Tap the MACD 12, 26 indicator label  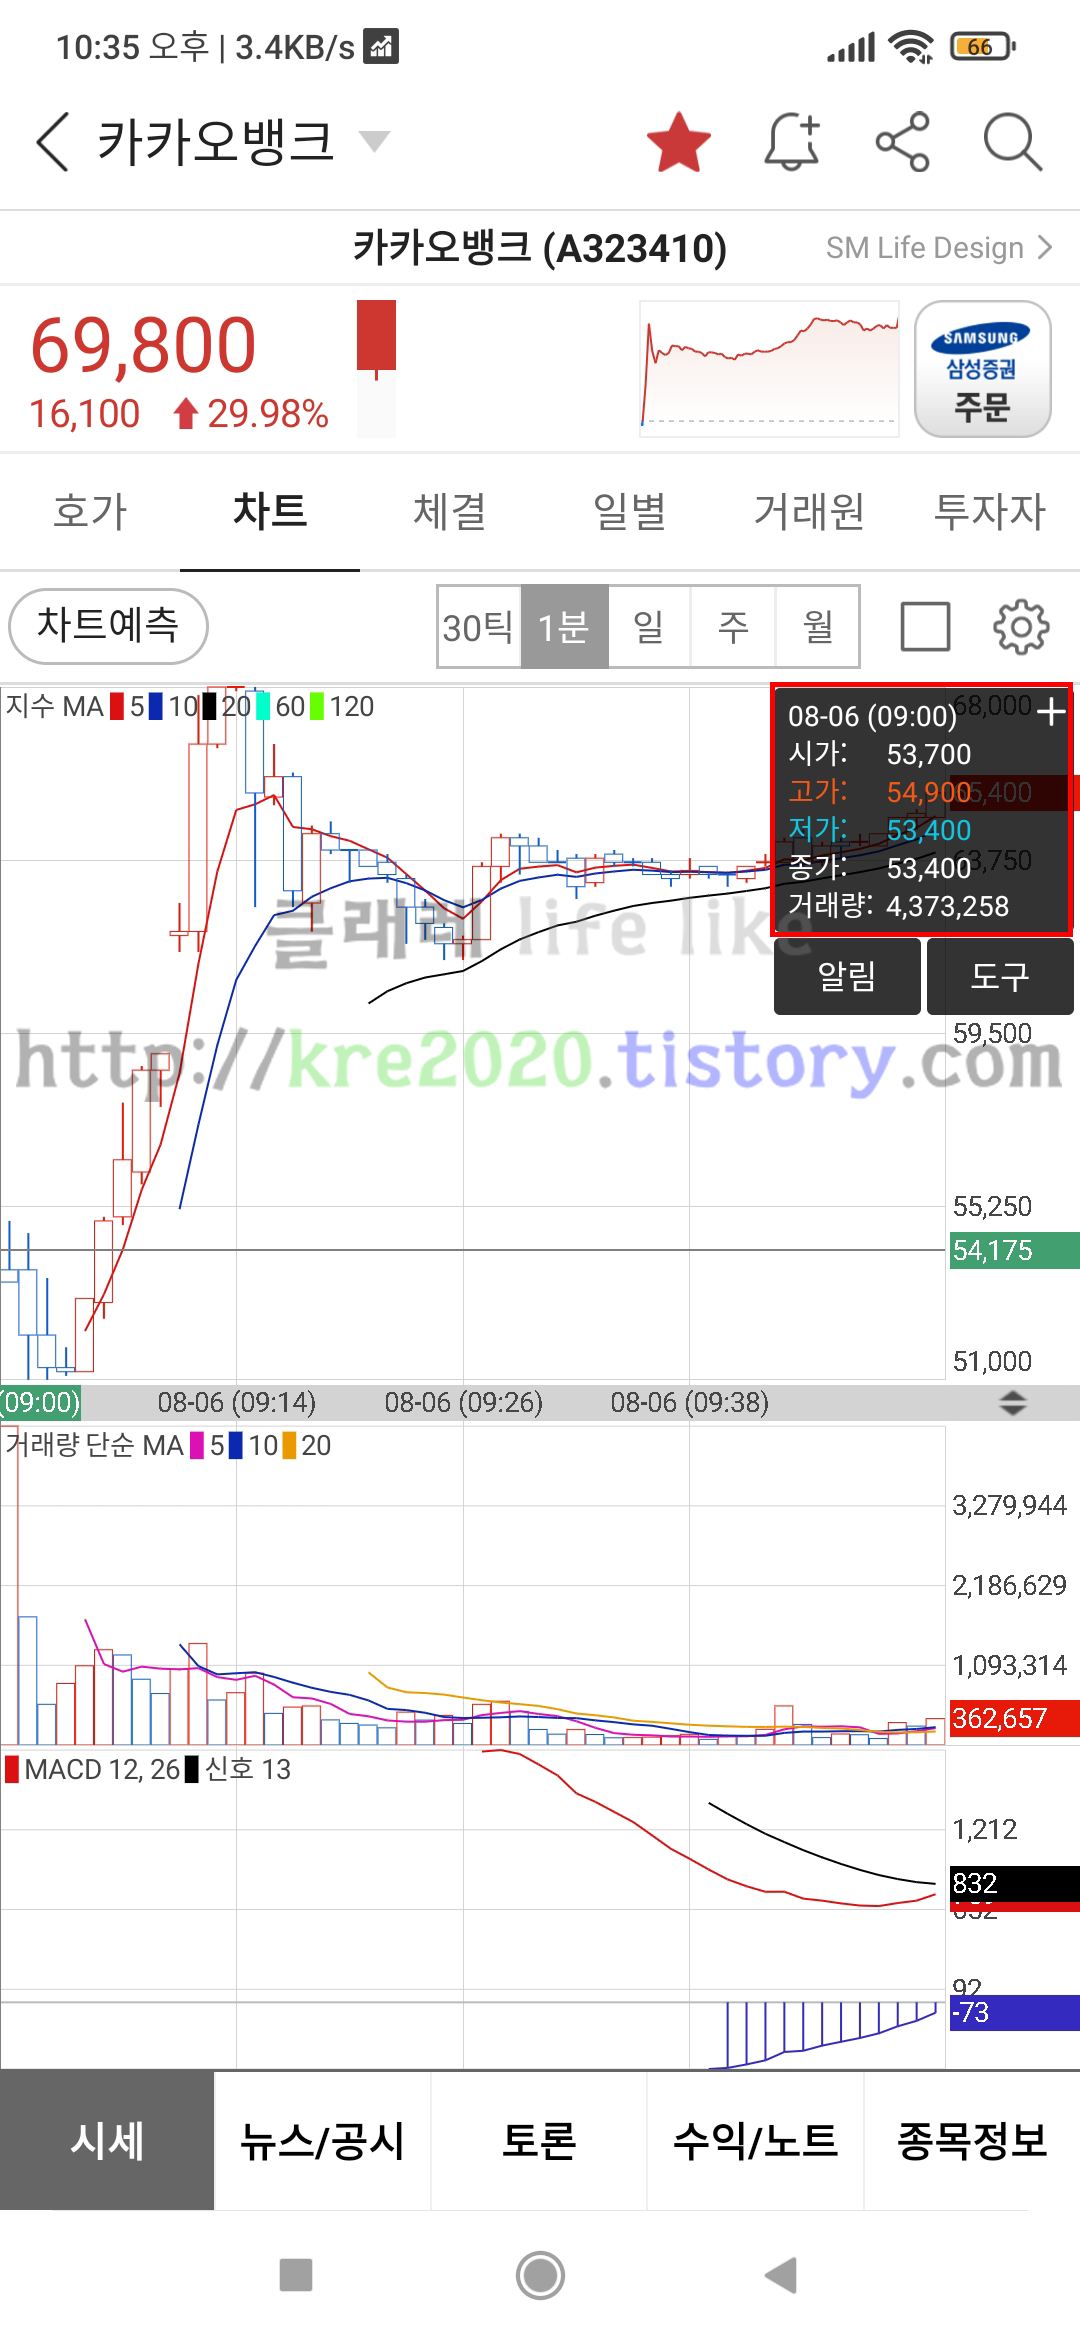coord(102,1770)
